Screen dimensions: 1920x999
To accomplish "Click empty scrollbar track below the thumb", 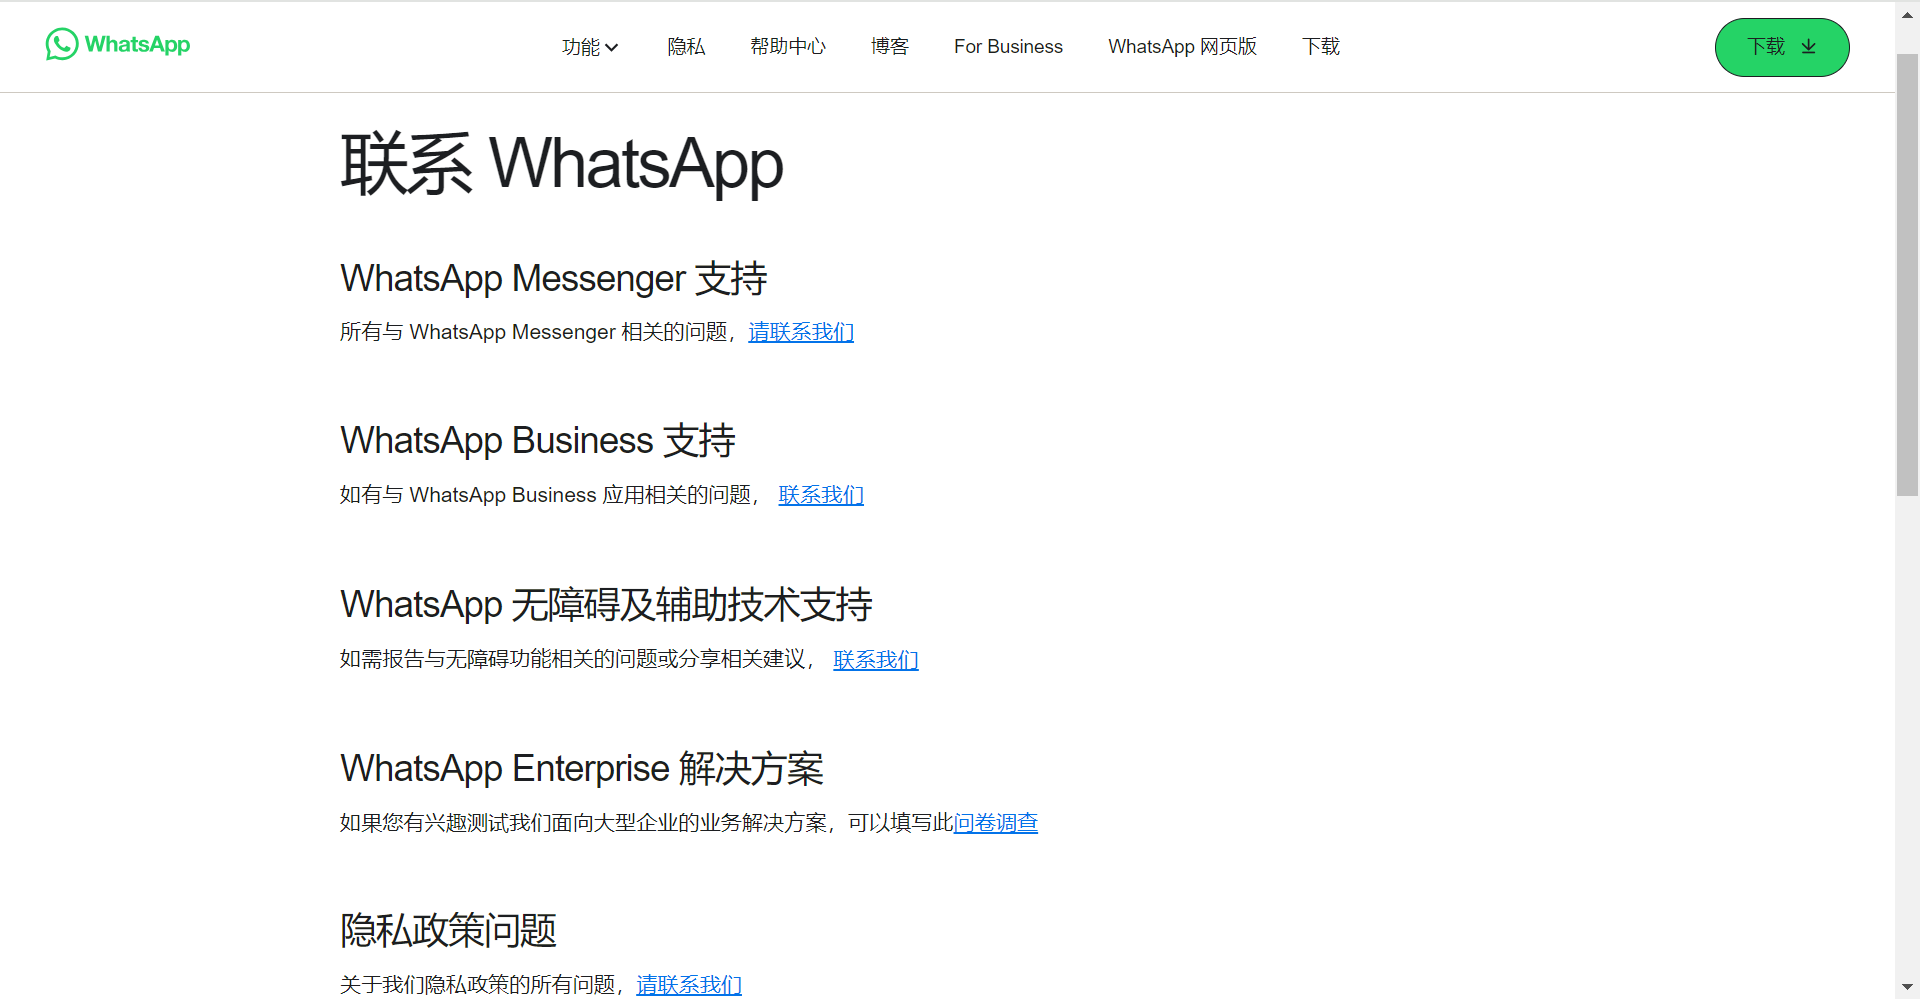I will [x=1907, y=740].
